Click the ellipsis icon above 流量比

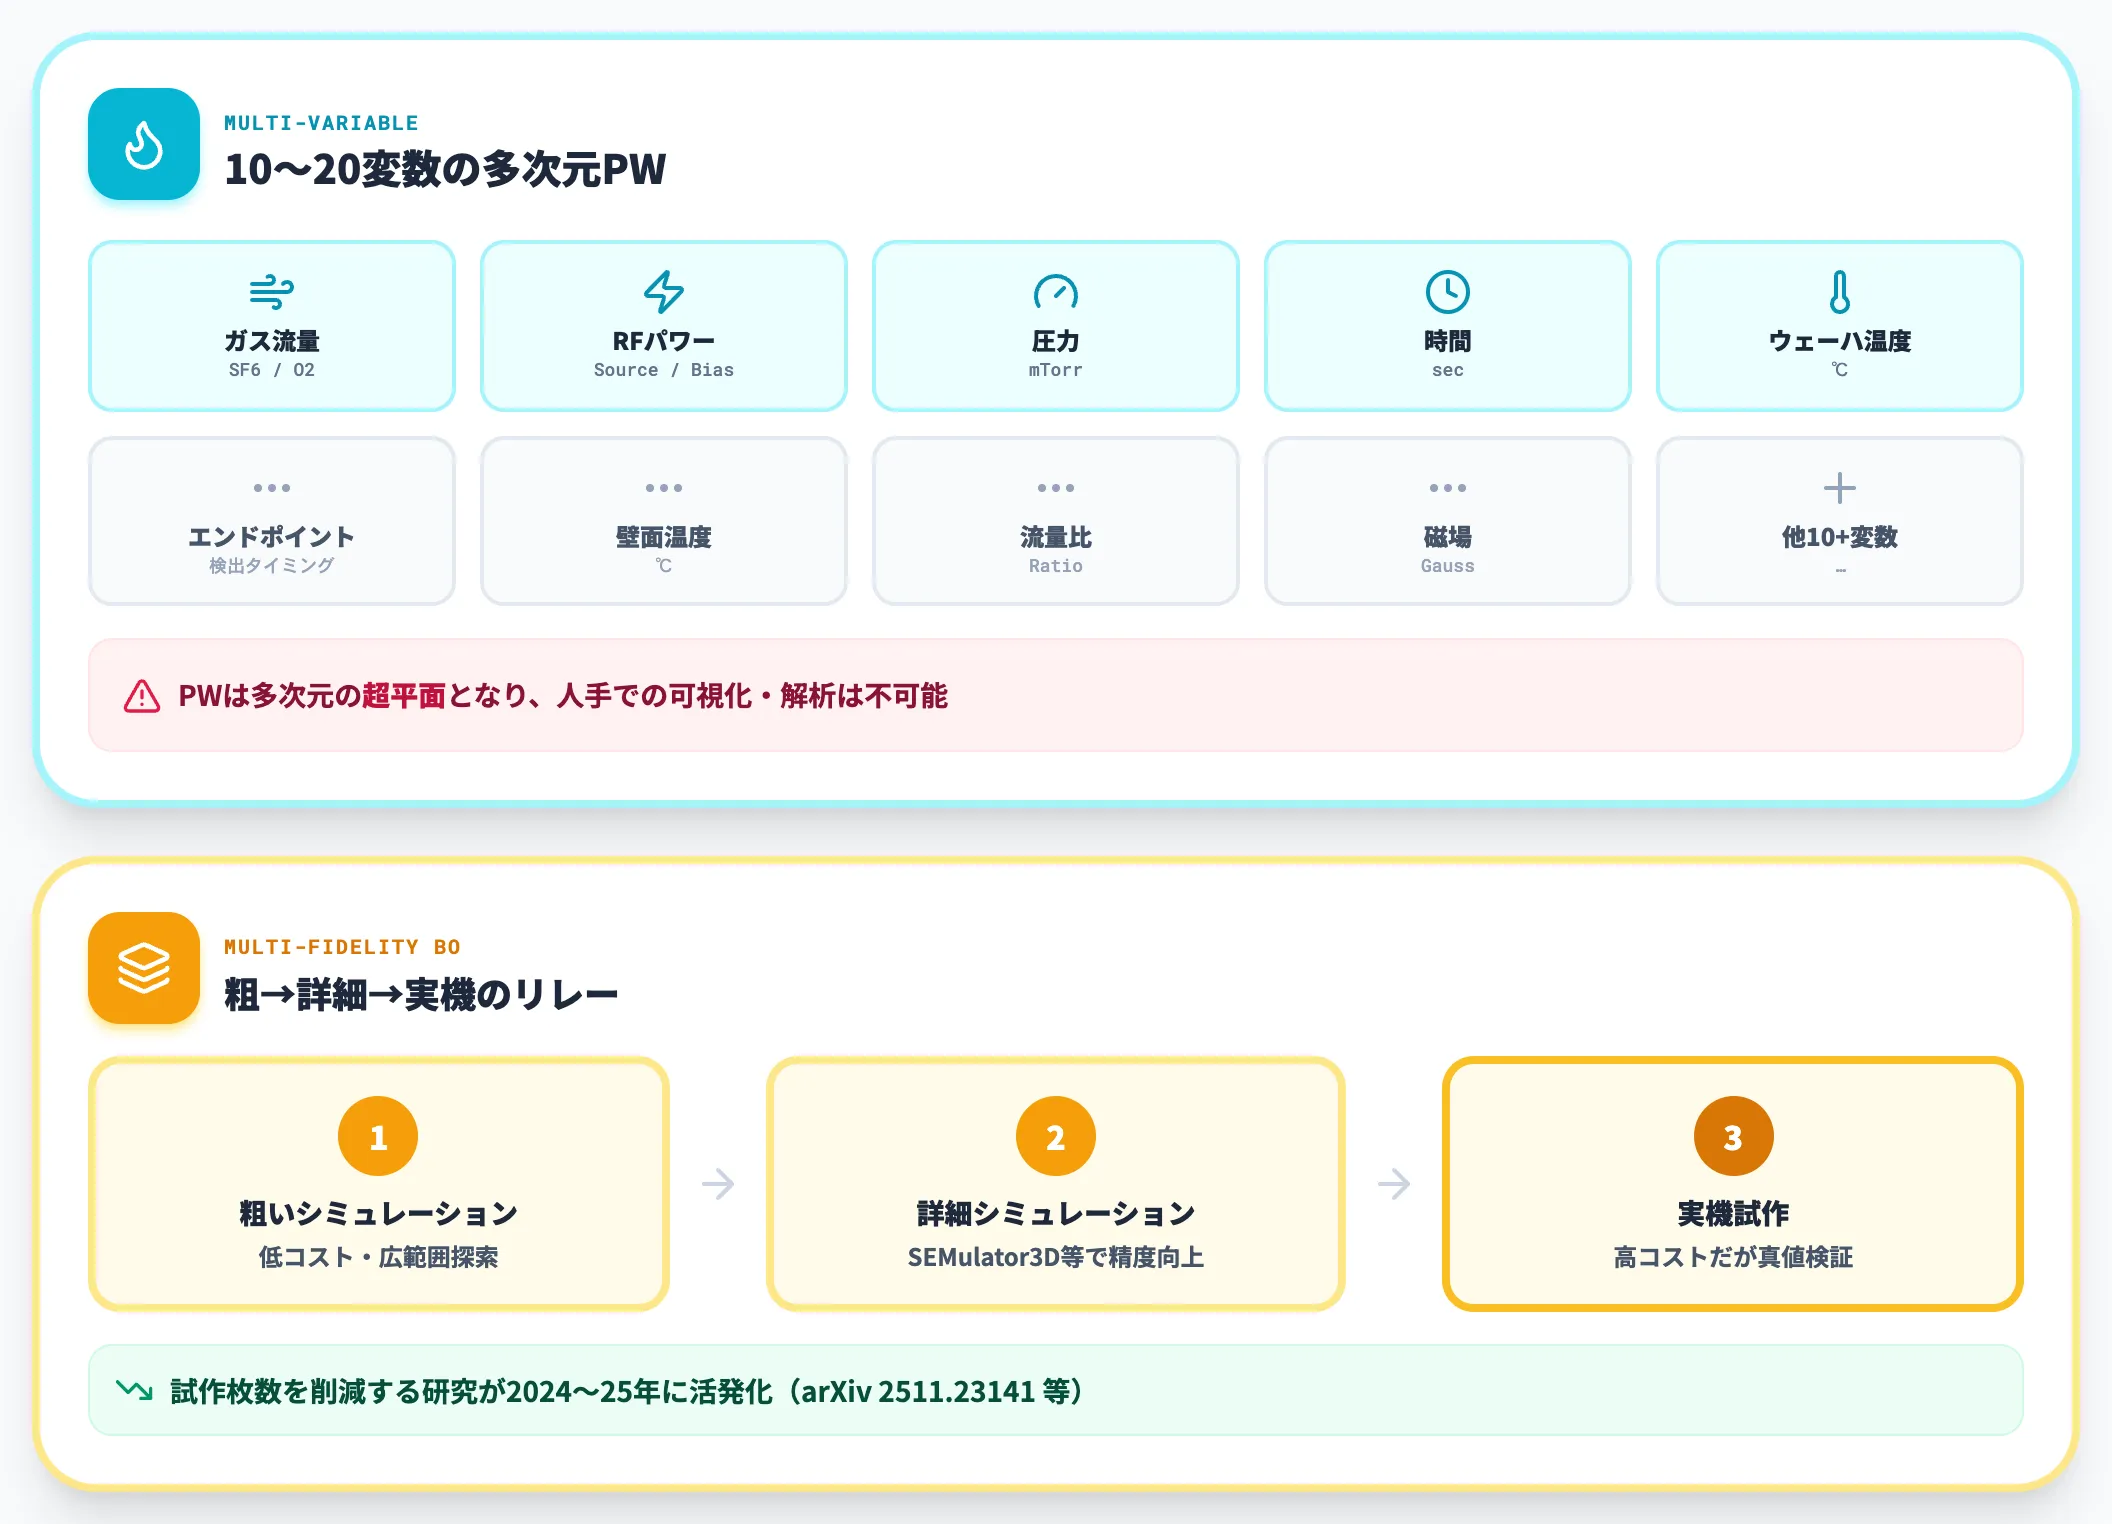[1056, 488]
